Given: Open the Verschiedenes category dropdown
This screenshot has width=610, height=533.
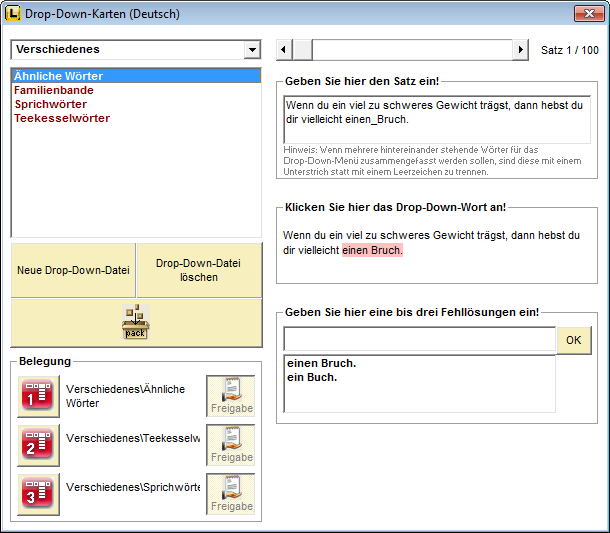Looking at the screenshot, I should pyautogui.click(x=251, y=50).
